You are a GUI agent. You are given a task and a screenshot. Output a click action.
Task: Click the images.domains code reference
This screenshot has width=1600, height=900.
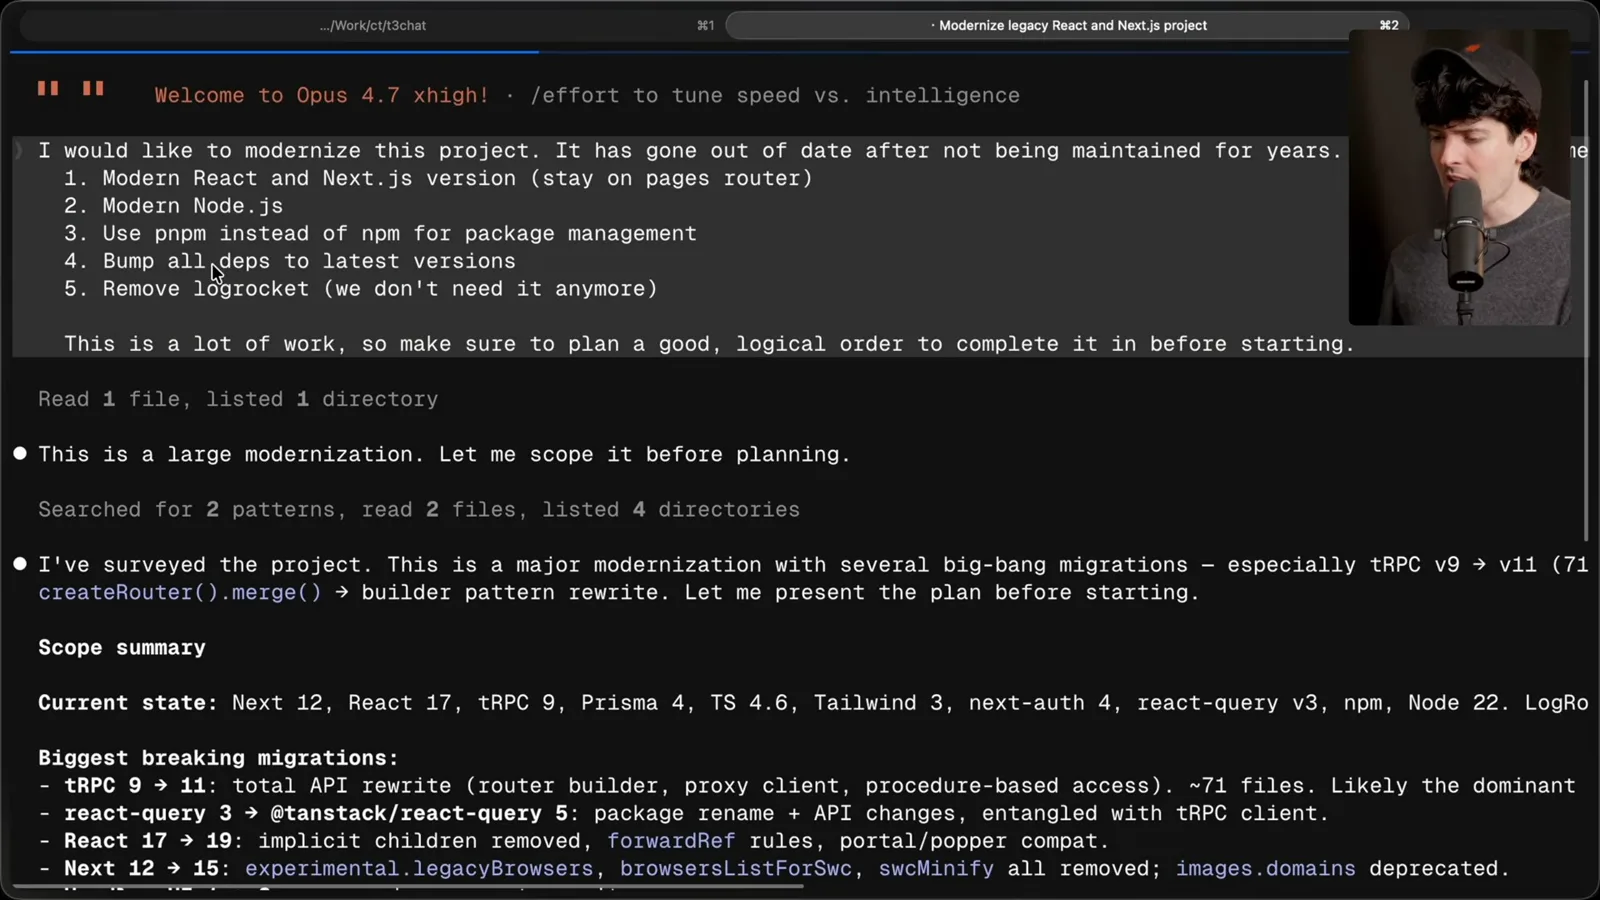1265,868
